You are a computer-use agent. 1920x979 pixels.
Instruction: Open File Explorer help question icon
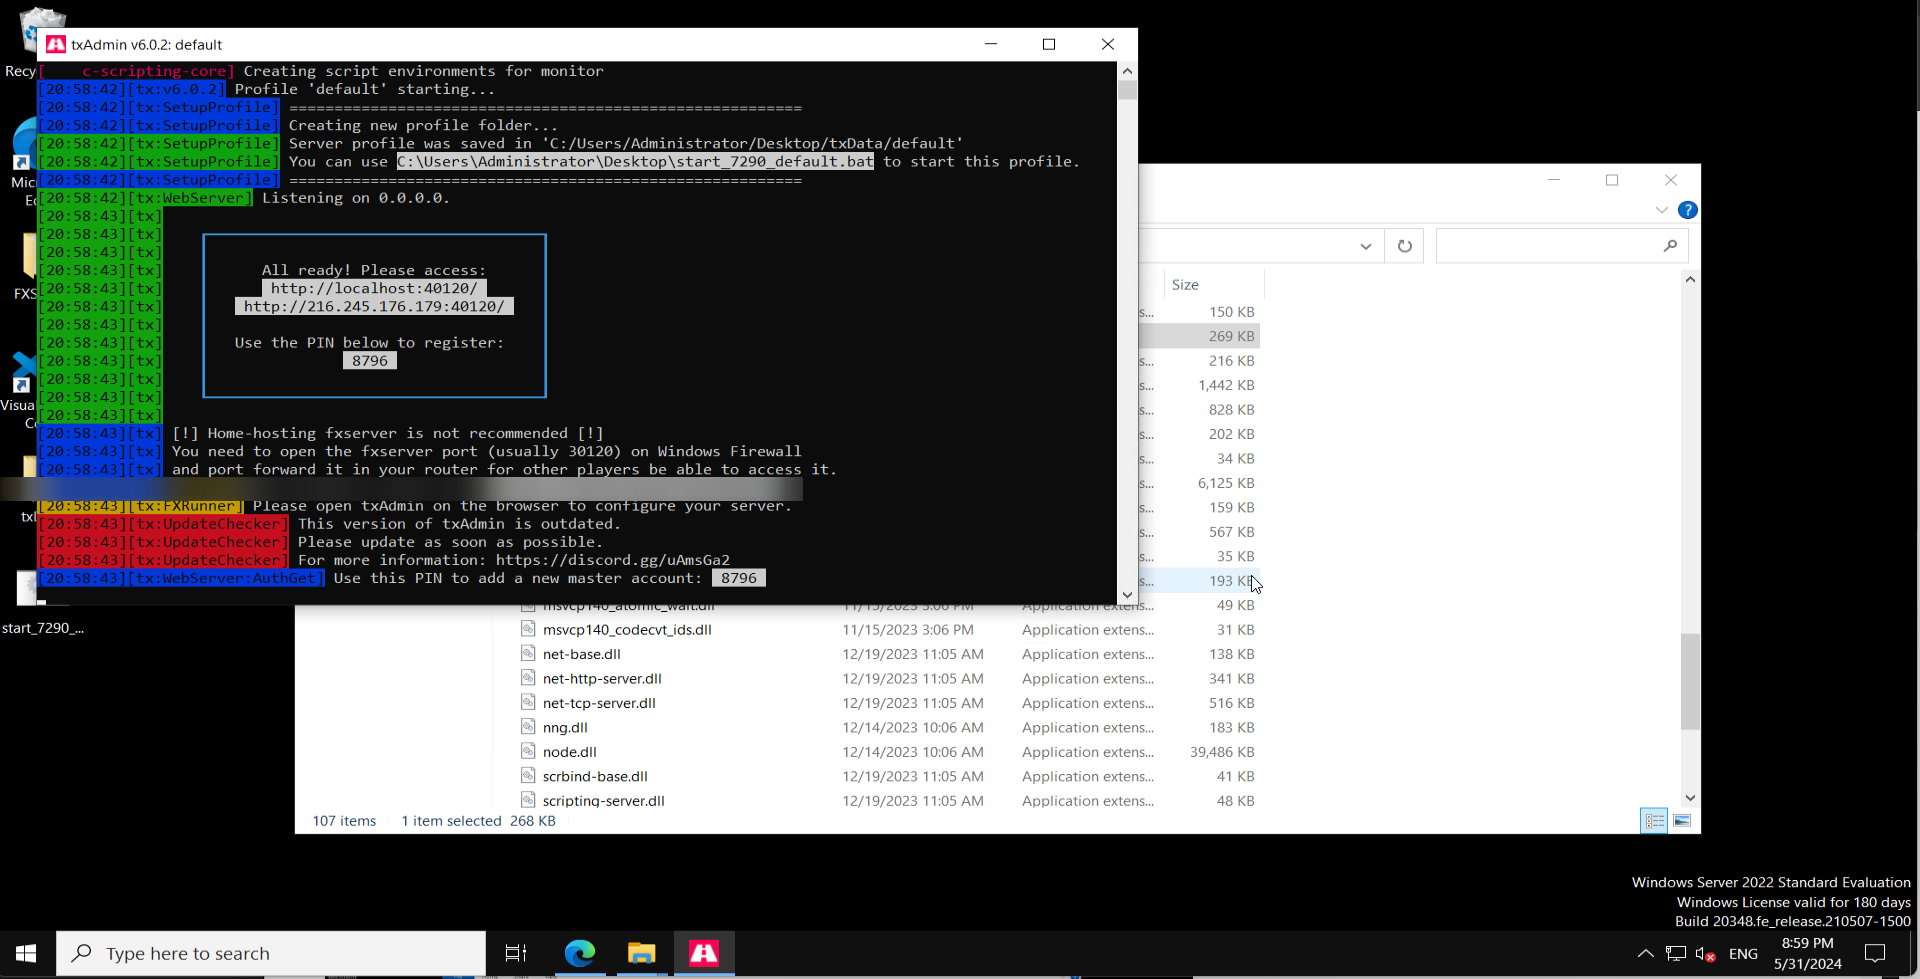click(x=1688, y=210)
